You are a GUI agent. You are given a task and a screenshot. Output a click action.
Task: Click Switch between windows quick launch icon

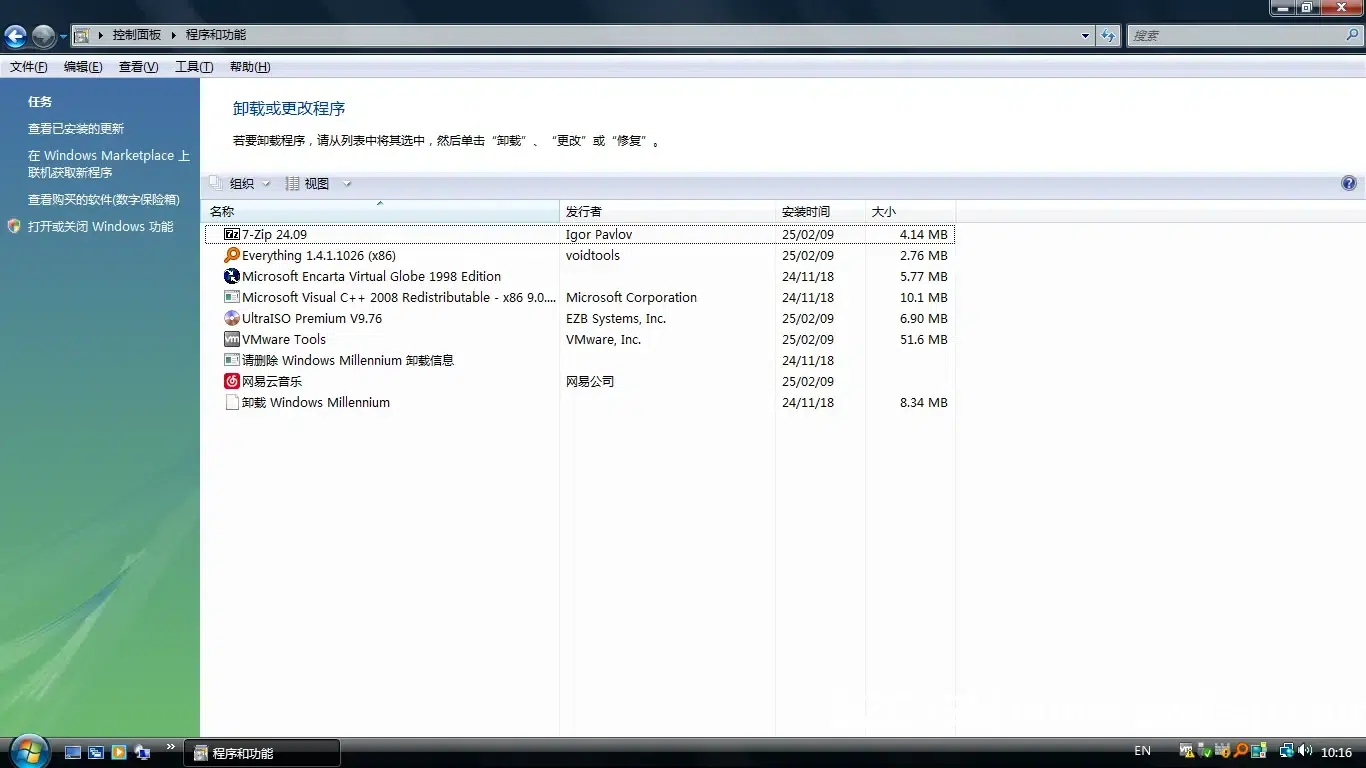pyautogui.click(x=96, y=752)
